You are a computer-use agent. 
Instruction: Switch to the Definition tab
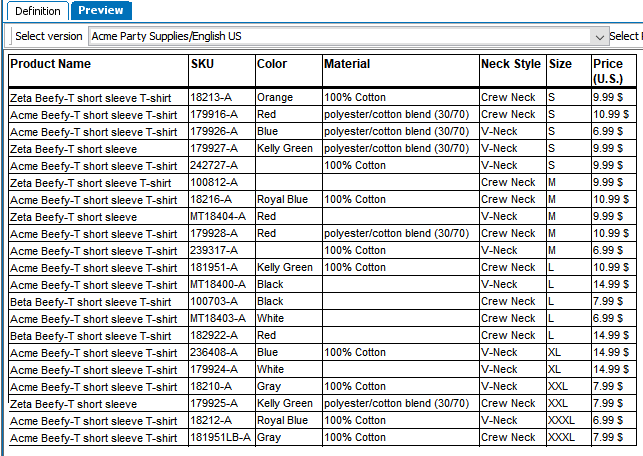[37, 11]
